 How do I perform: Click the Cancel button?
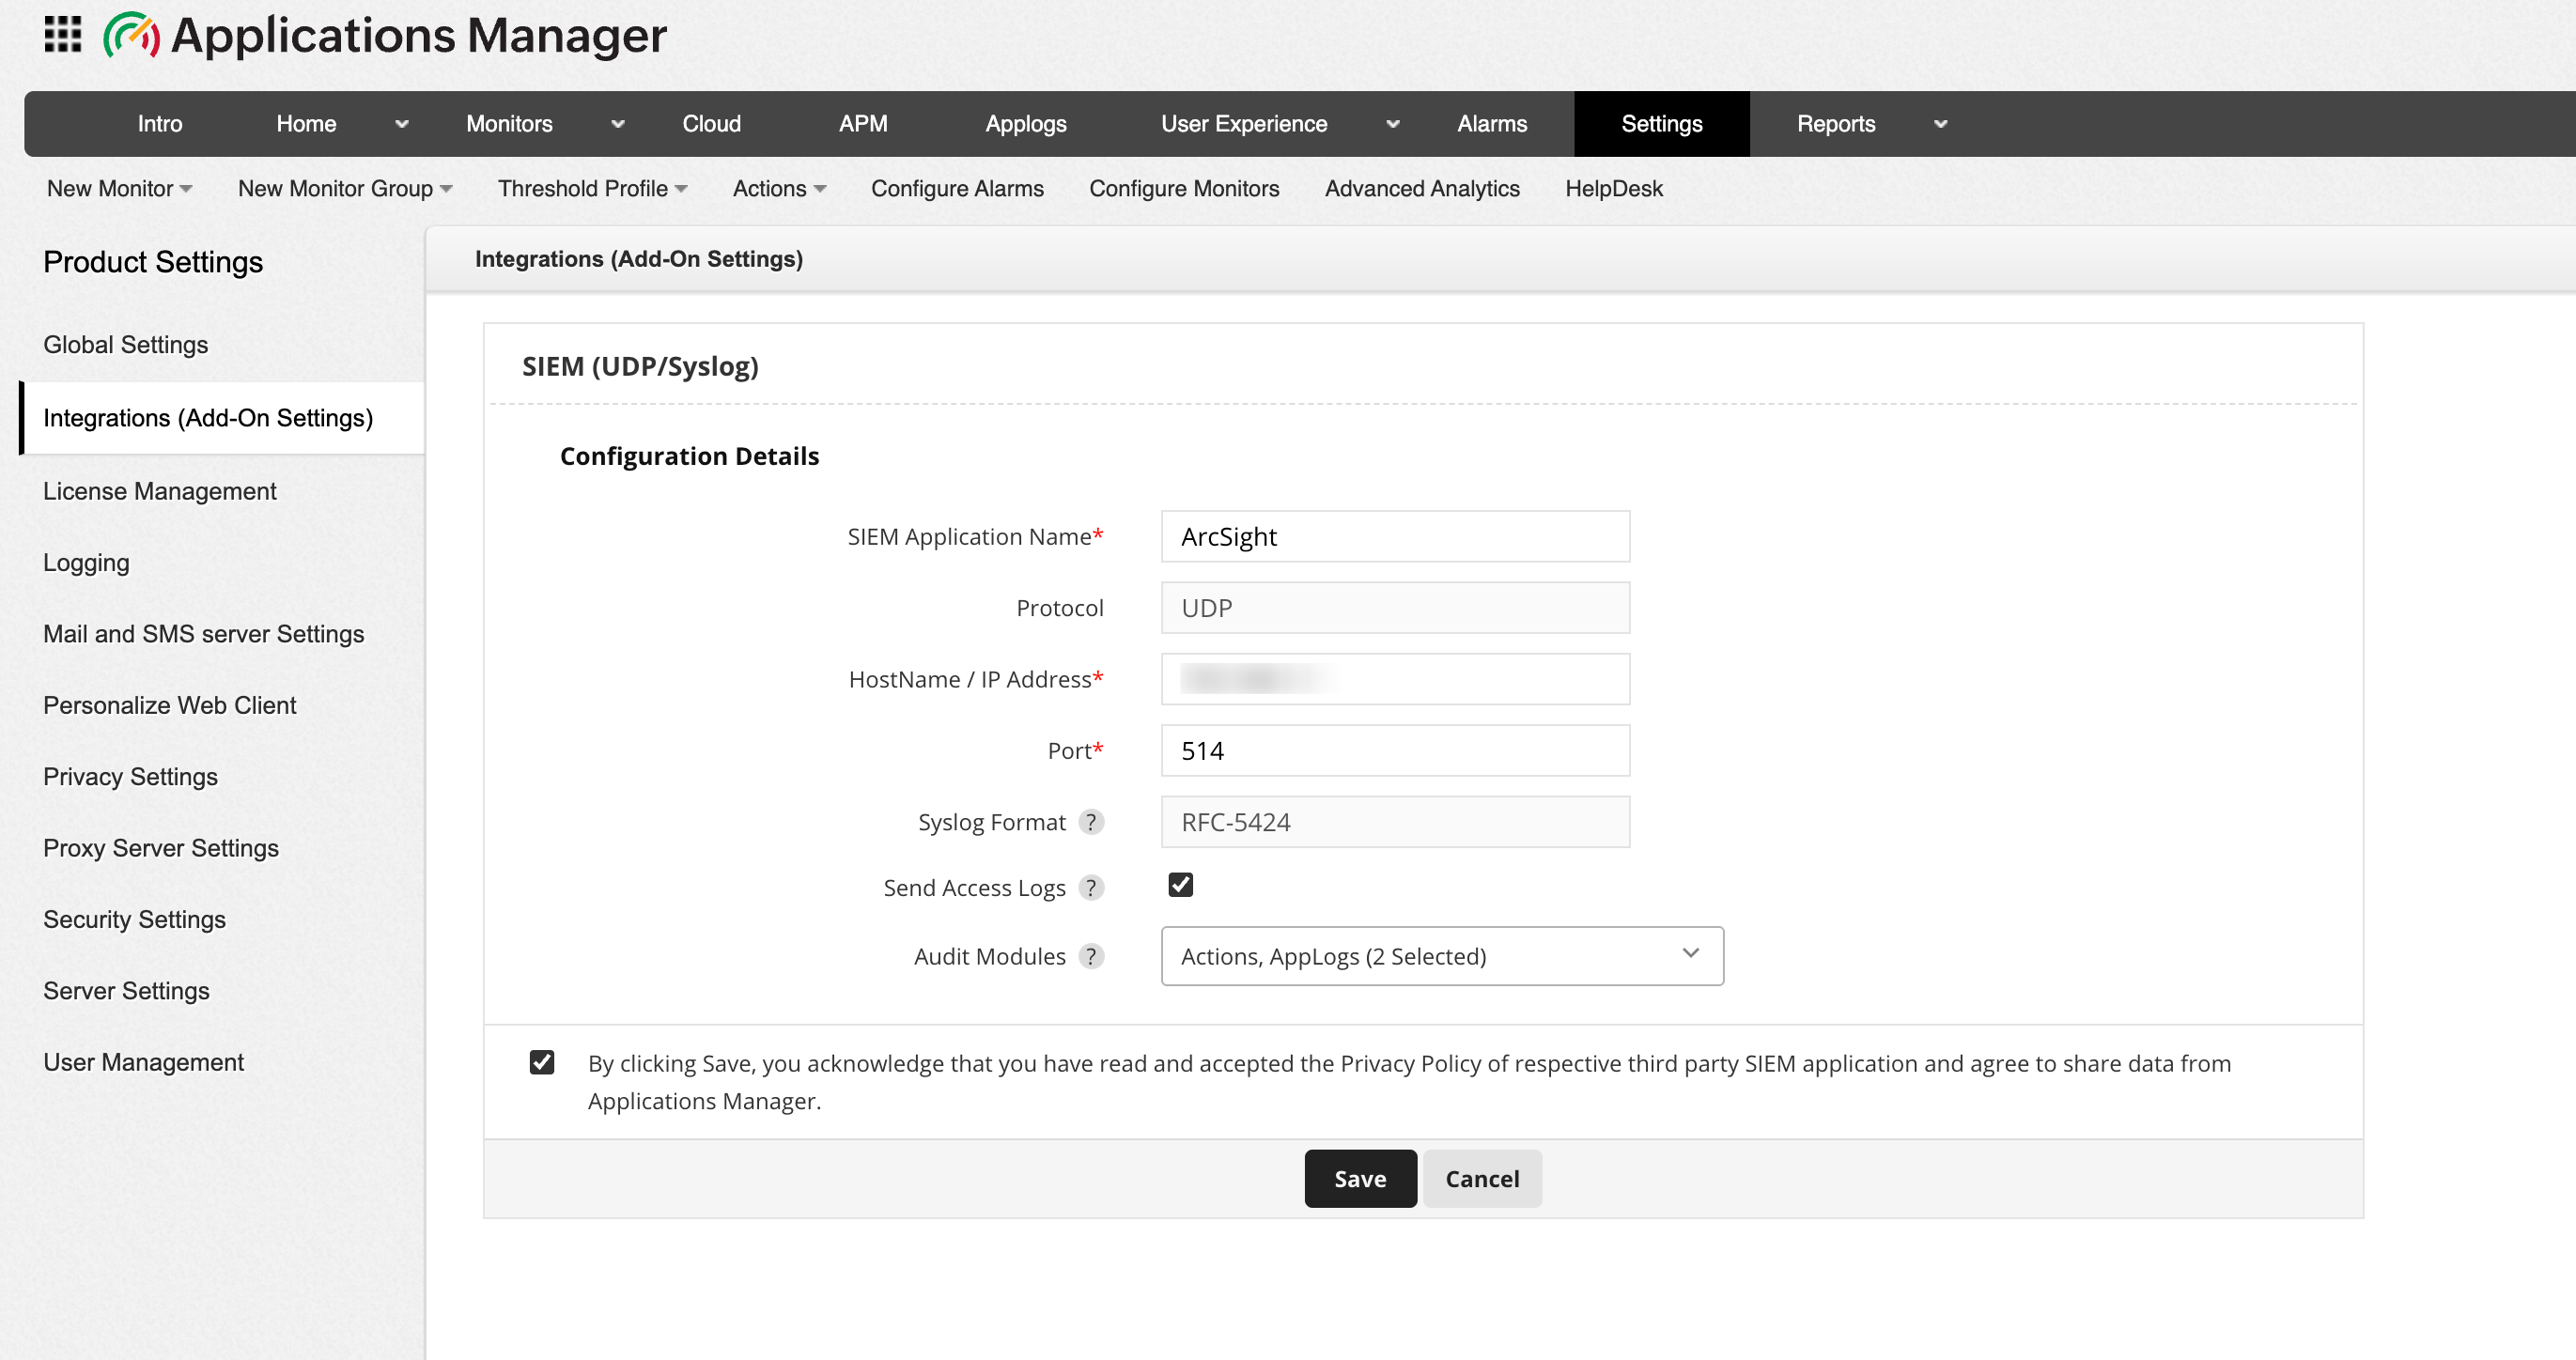pos(1481,1179)
